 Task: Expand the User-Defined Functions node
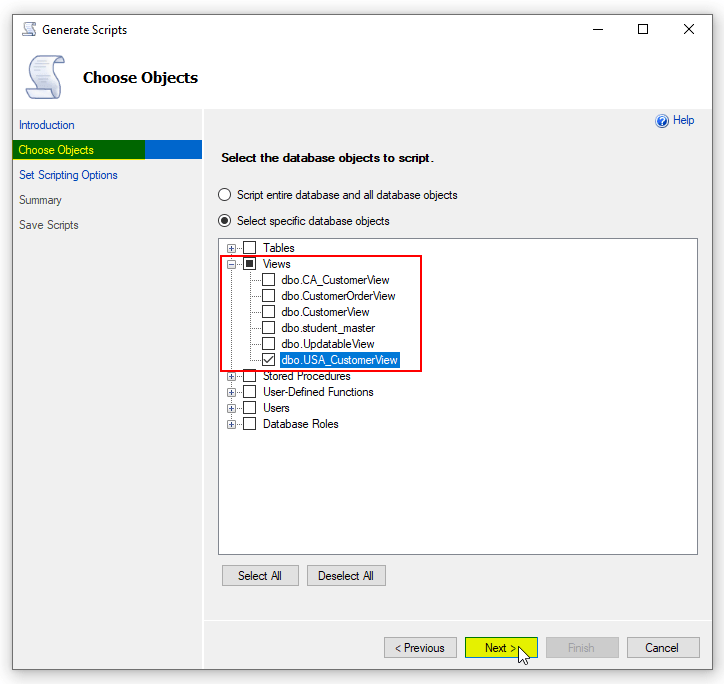coord(231,393)
